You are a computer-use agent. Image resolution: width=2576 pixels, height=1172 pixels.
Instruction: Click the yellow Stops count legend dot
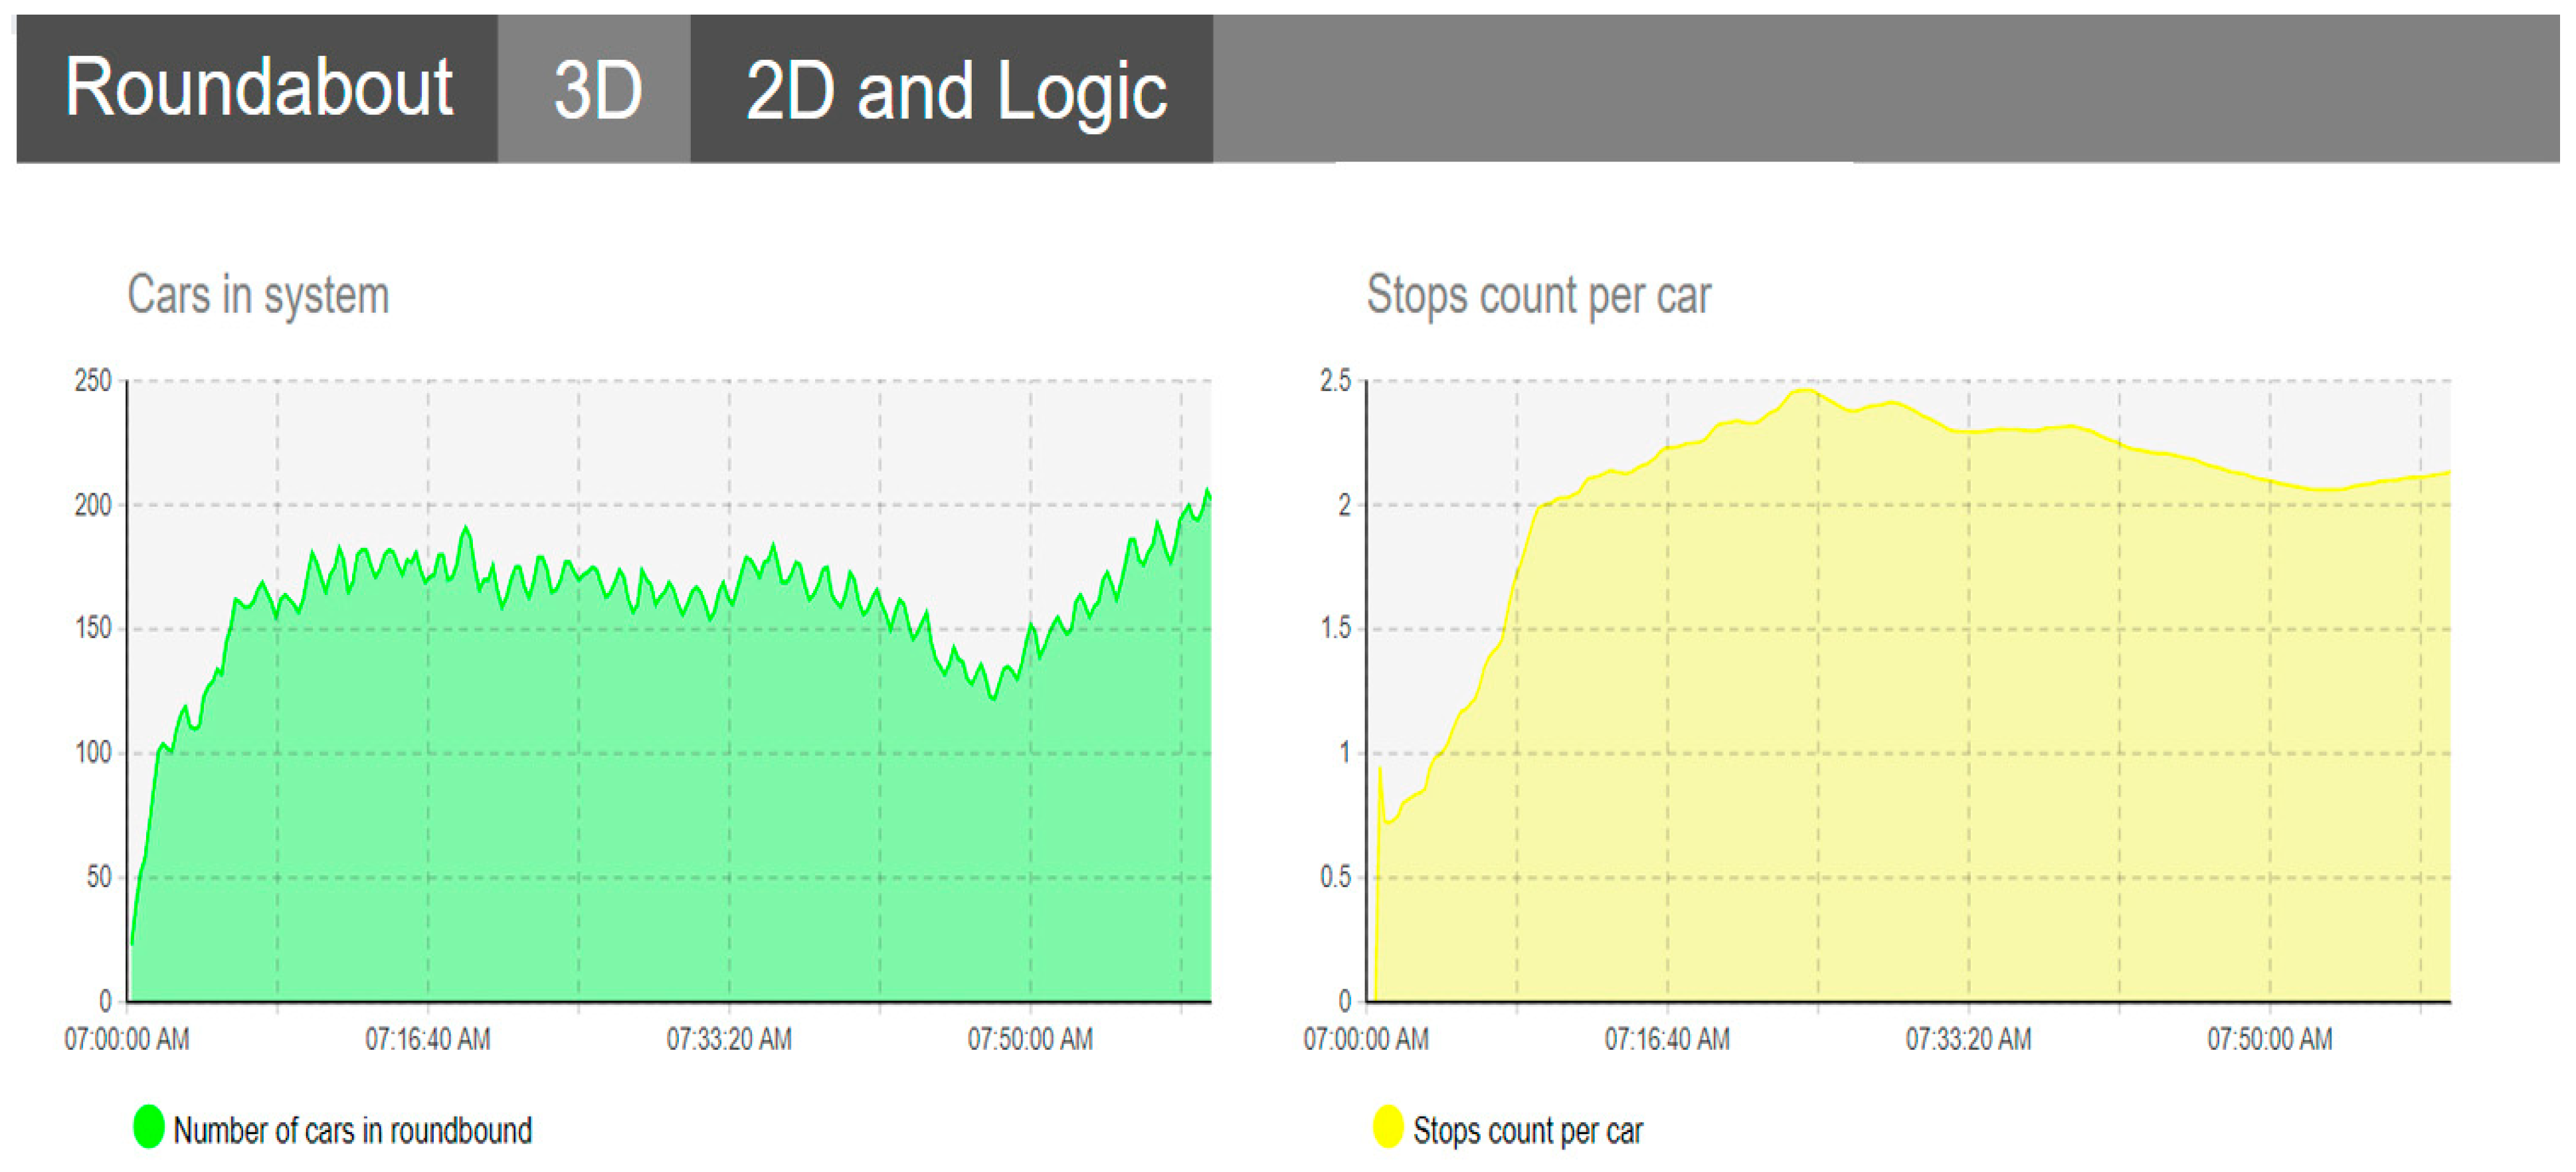(1388, 1127)
